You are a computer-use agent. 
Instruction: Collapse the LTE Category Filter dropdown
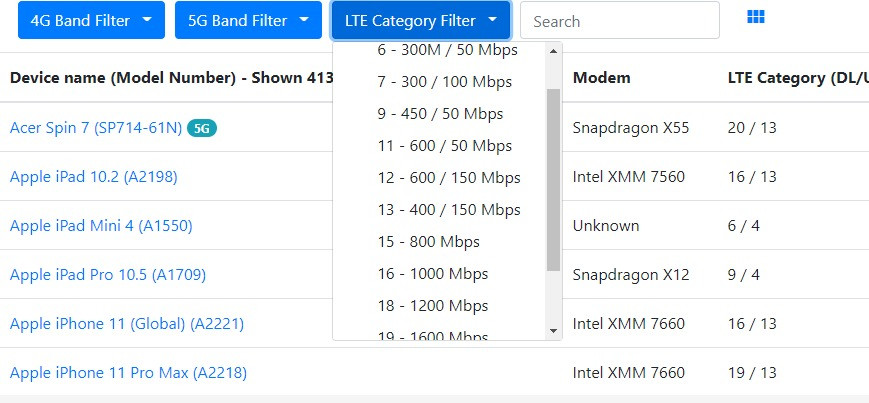coord(421,21)
